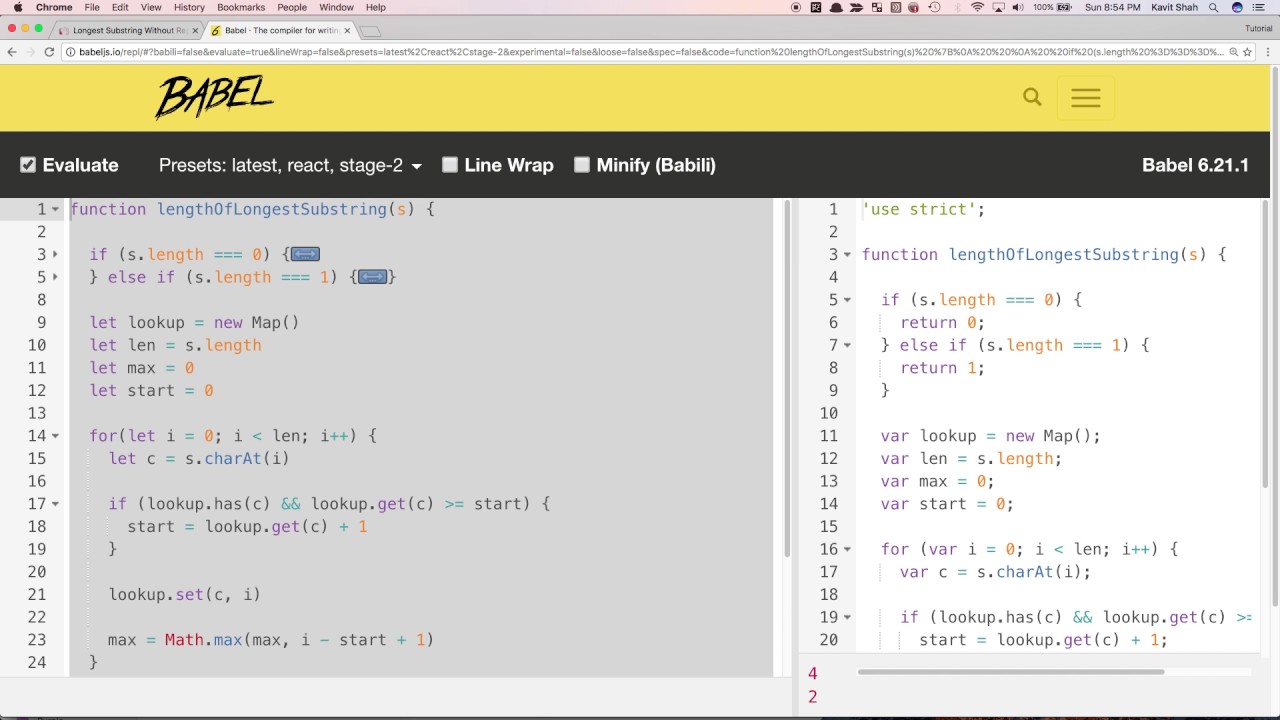Close the Babel browser tab
Viewport: 1280px width, 720px height.
[x=347, y=30]
